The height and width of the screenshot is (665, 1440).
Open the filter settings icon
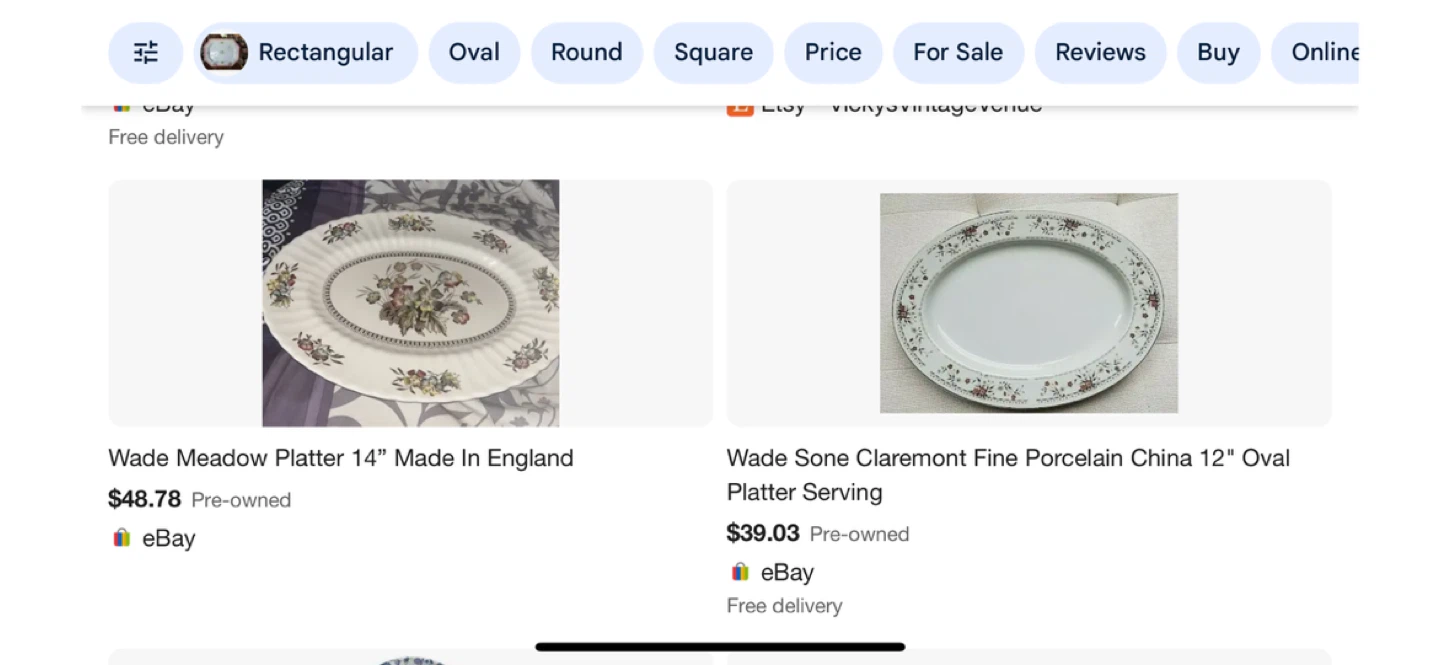[x=146, y=53]
